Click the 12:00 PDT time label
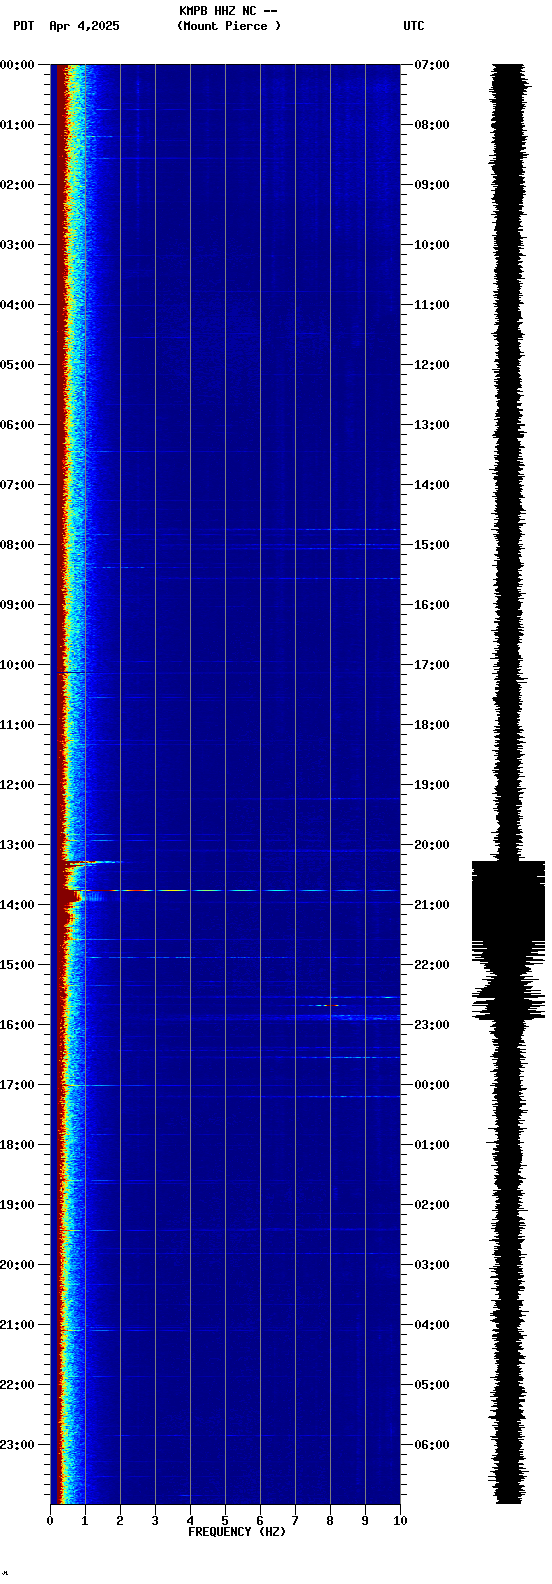This screenshot has width=552, height=1584. (18, 785)
